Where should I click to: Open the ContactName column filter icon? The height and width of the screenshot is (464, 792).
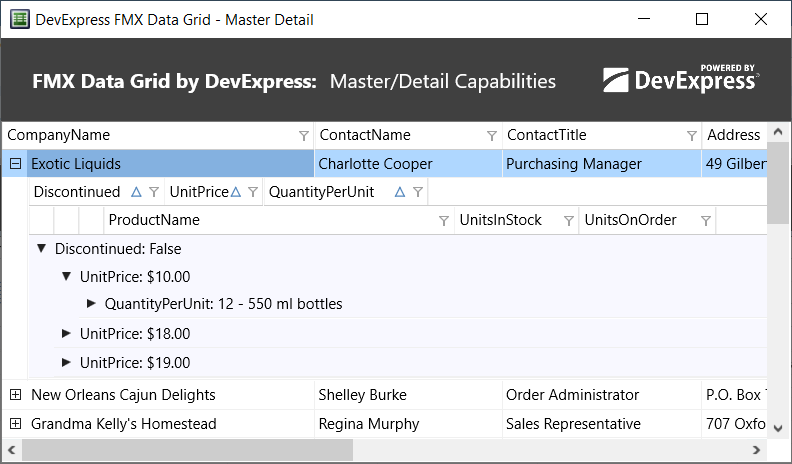coord(491,136)
